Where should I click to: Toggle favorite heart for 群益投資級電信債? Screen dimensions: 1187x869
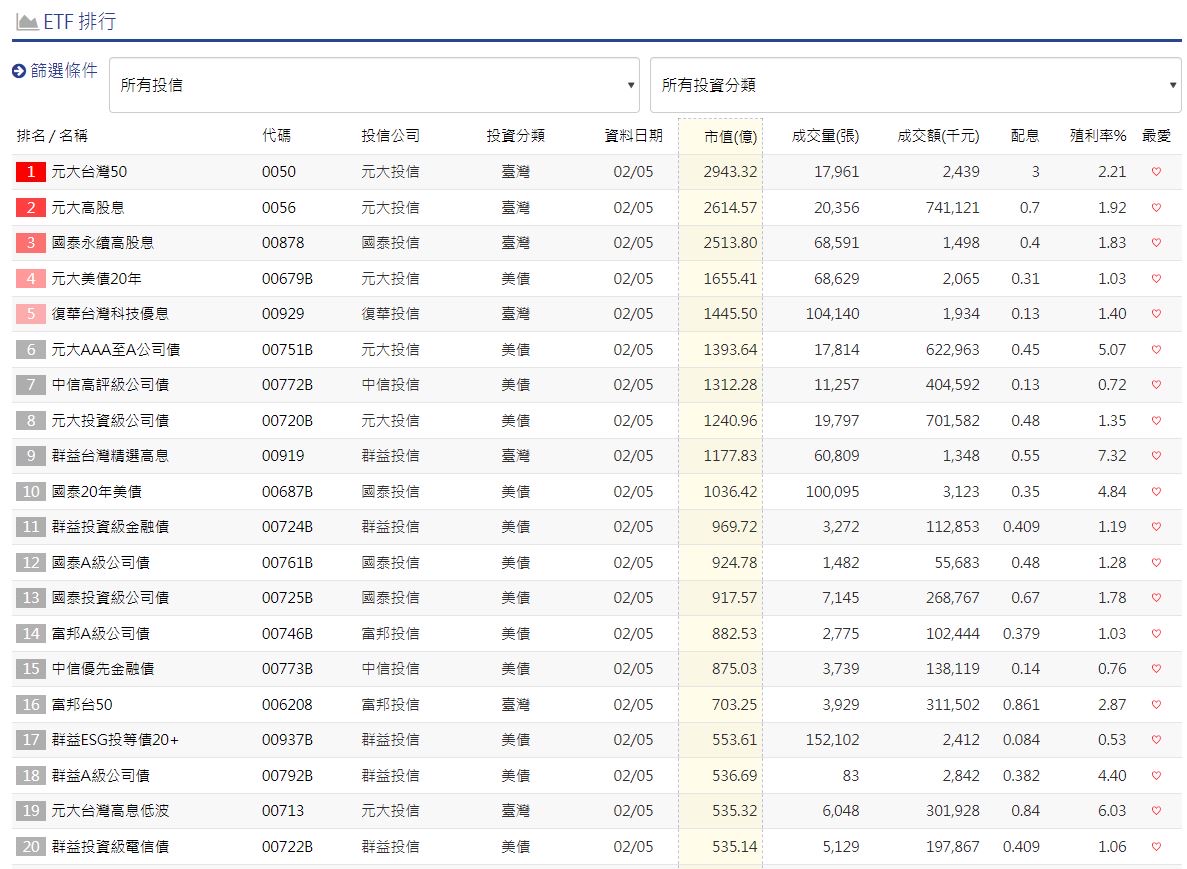click(1156, 847)
